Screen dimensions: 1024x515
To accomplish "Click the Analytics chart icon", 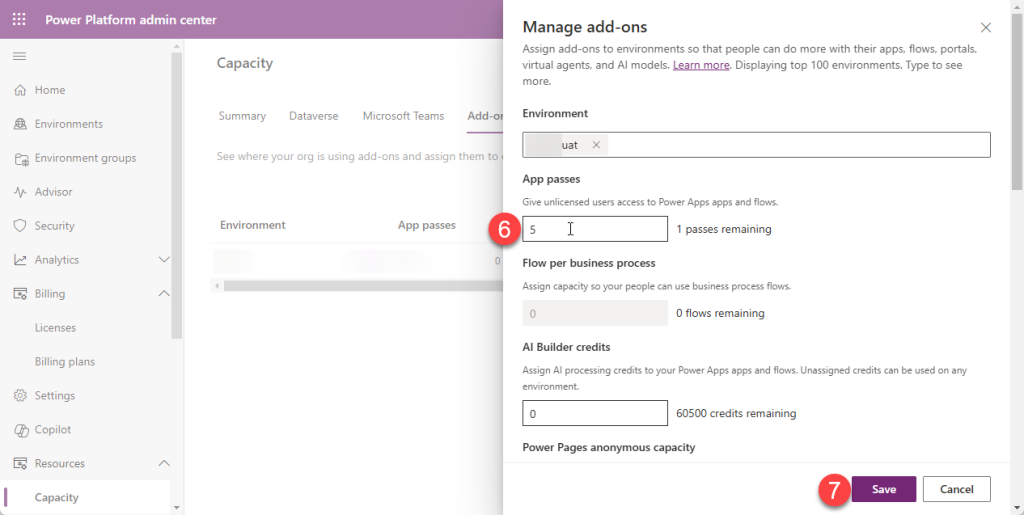I will (x=20, y=260).
